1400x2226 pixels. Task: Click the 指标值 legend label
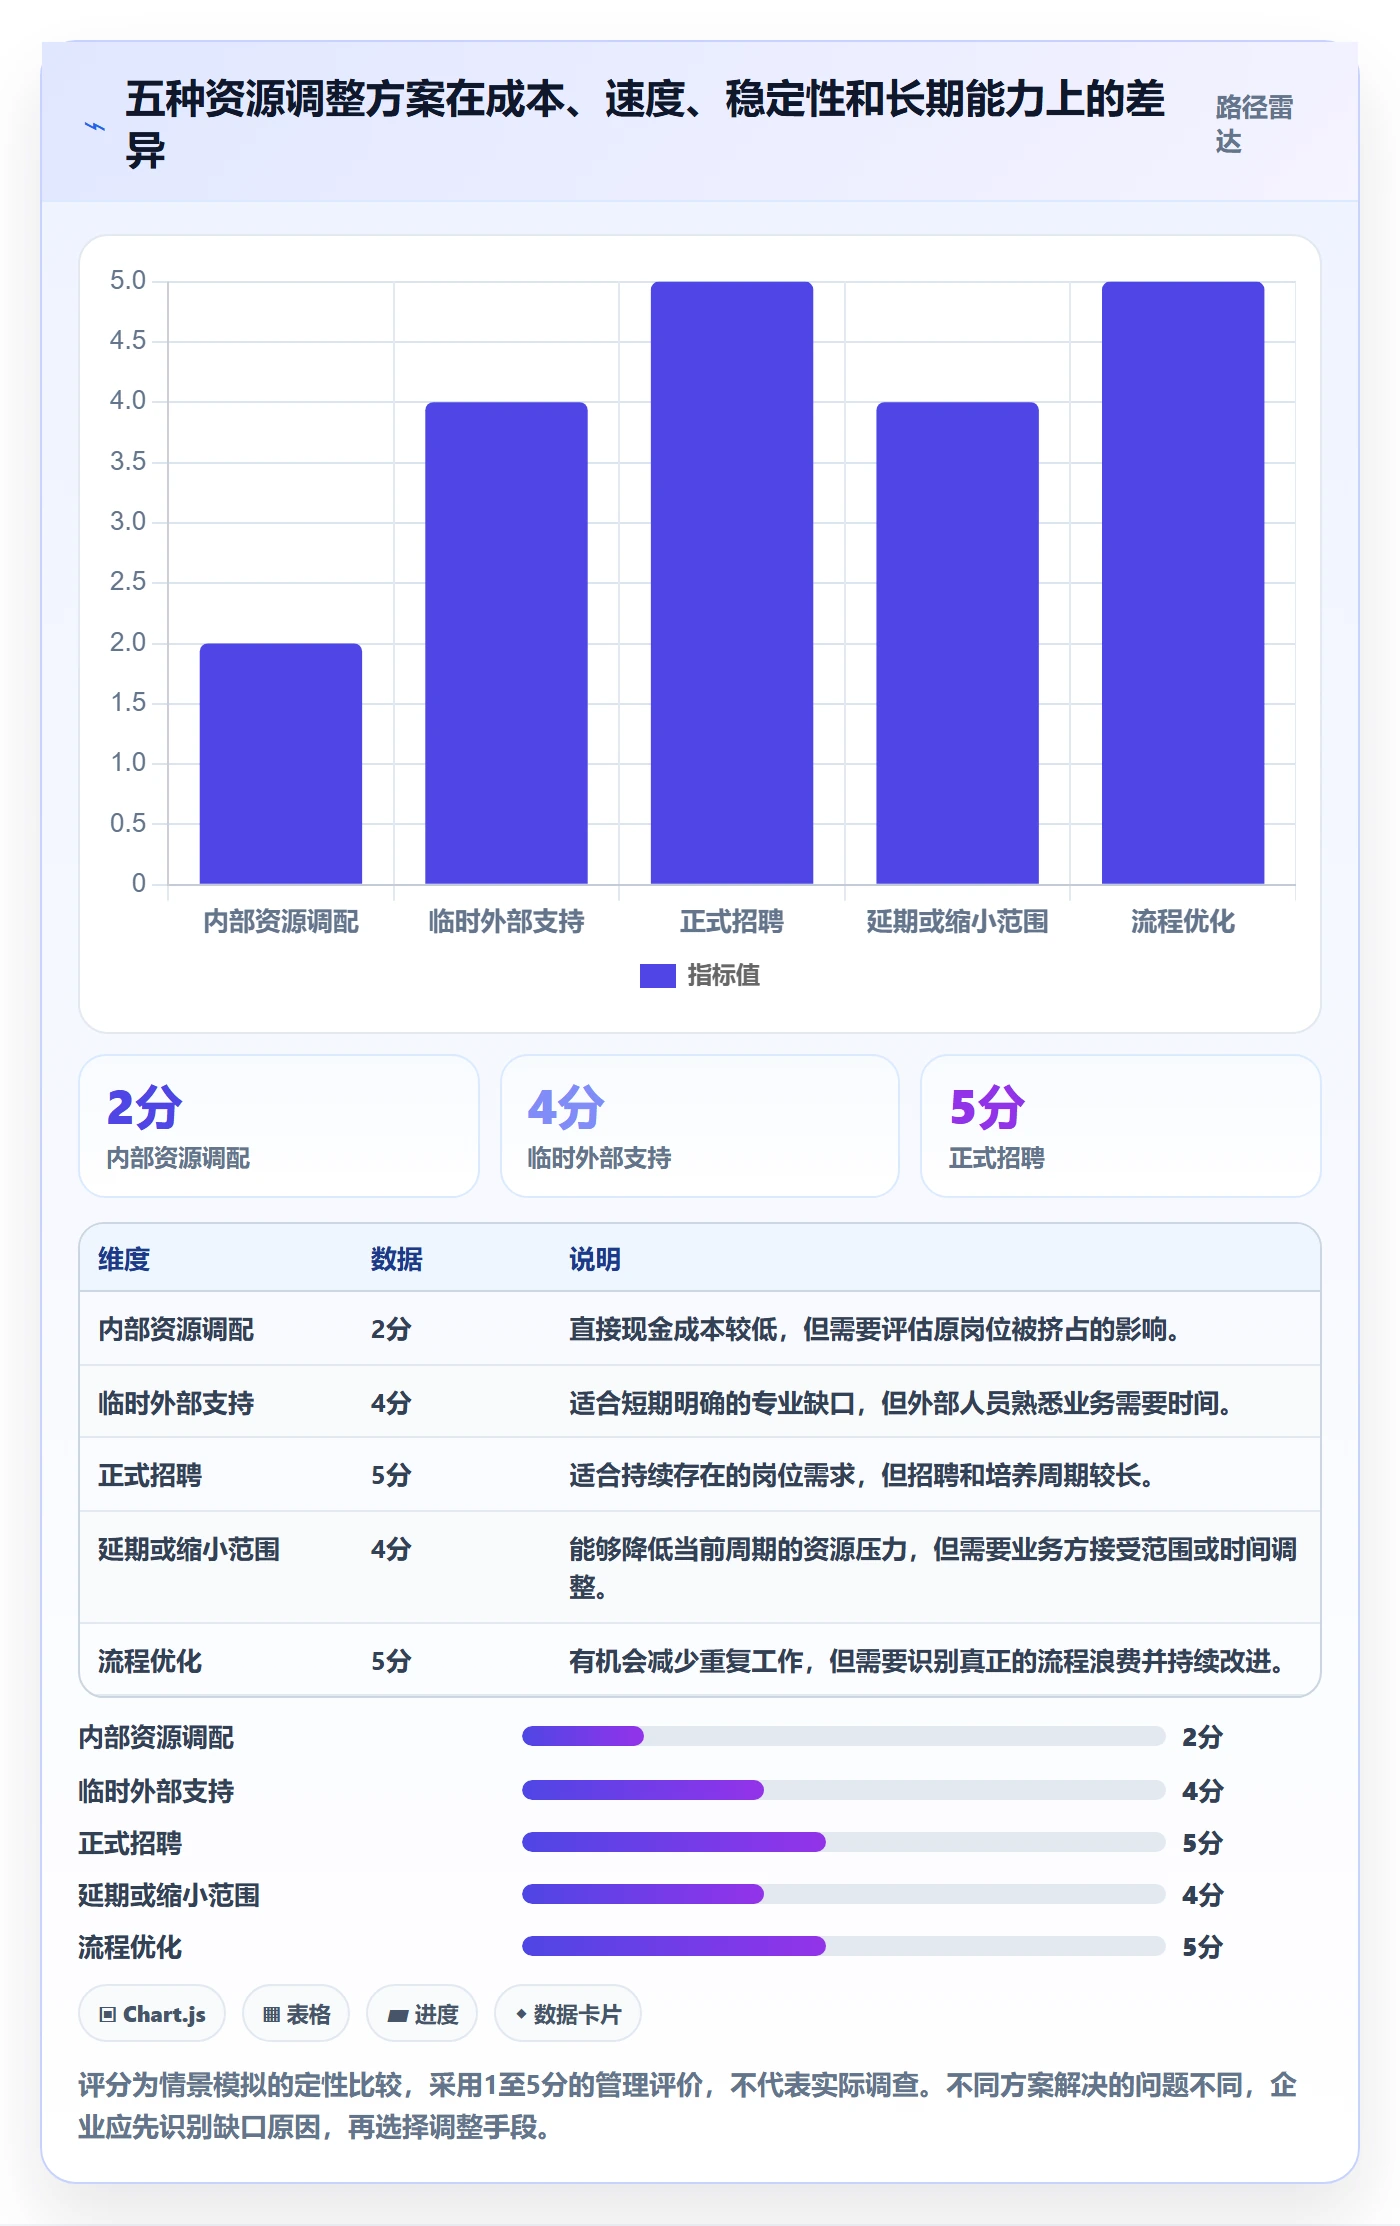coord(723,975)
